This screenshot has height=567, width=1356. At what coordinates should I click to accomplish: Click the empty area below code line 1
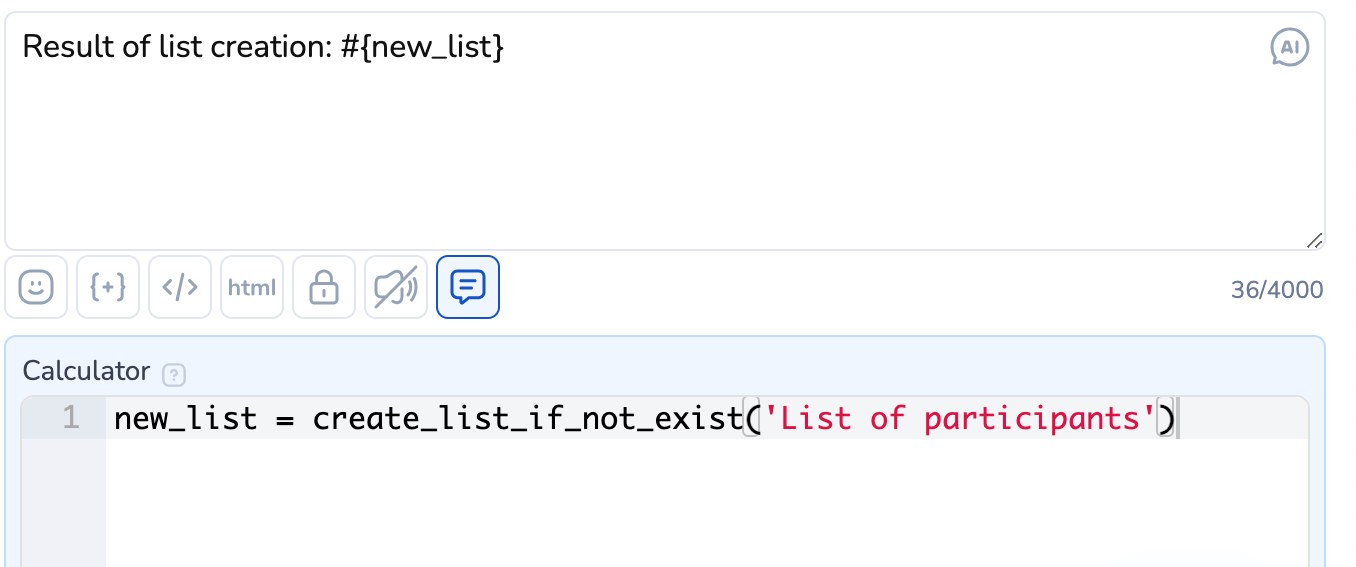[700, 500]
